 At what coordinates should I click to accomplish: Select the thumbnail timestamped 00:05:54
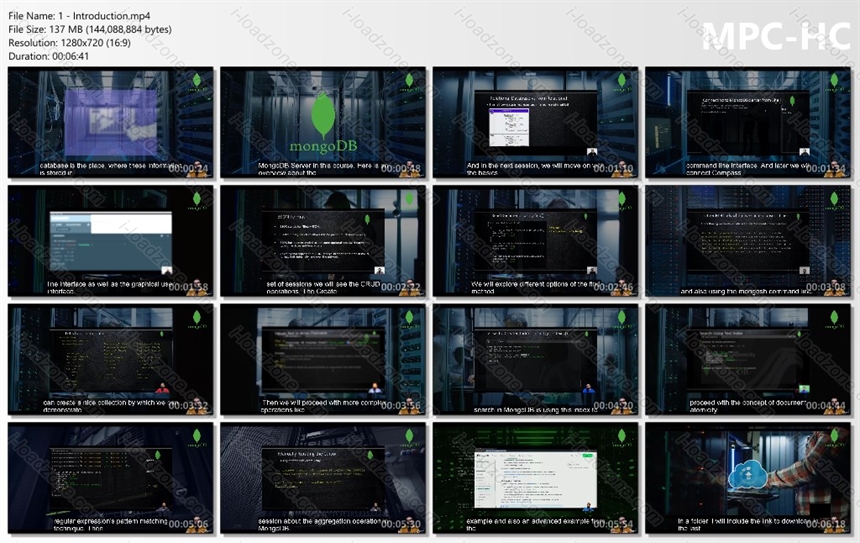[536, 478]
